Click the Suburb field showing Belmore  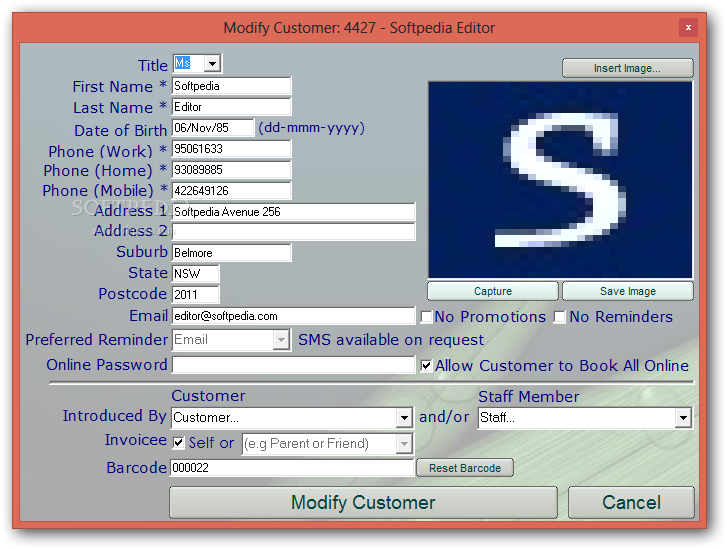[231, 253]
